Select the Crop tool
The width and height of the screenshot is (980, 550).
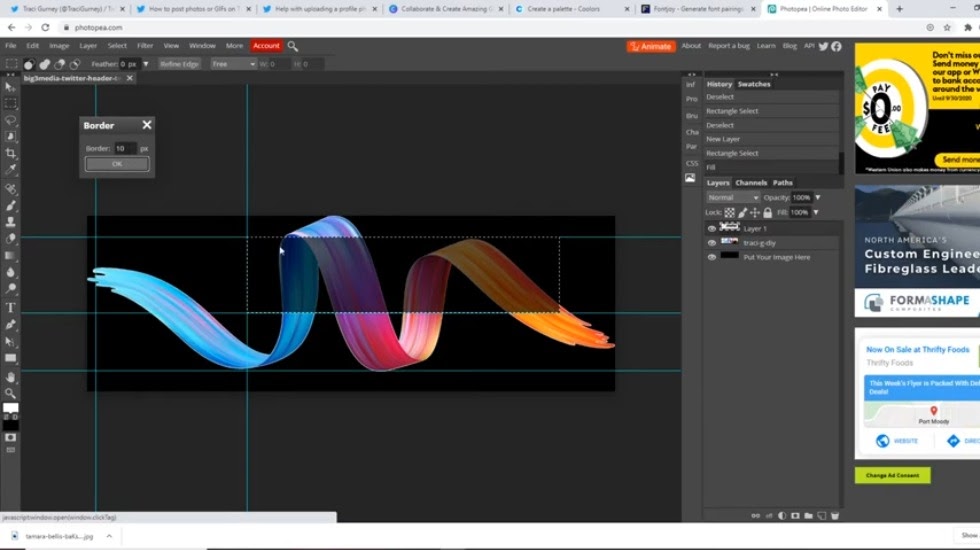pyautogui.click(x=10, y=153)
